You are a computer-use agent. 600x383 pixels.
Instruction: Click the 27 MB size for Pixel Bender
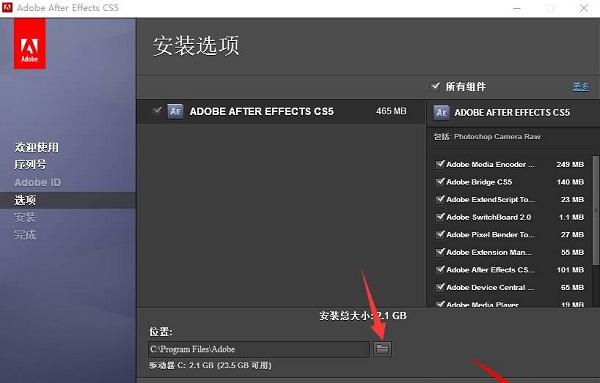pos(572,235)
